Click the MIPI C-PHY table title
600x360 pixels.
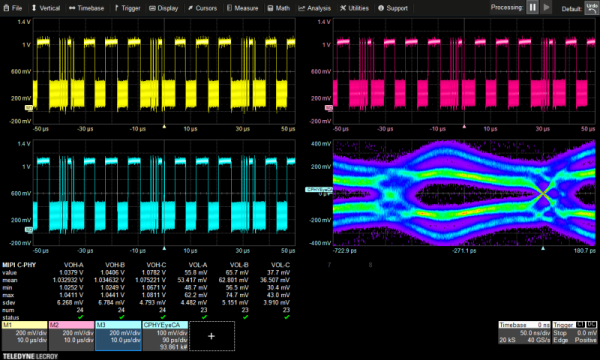tap(19, 265)
